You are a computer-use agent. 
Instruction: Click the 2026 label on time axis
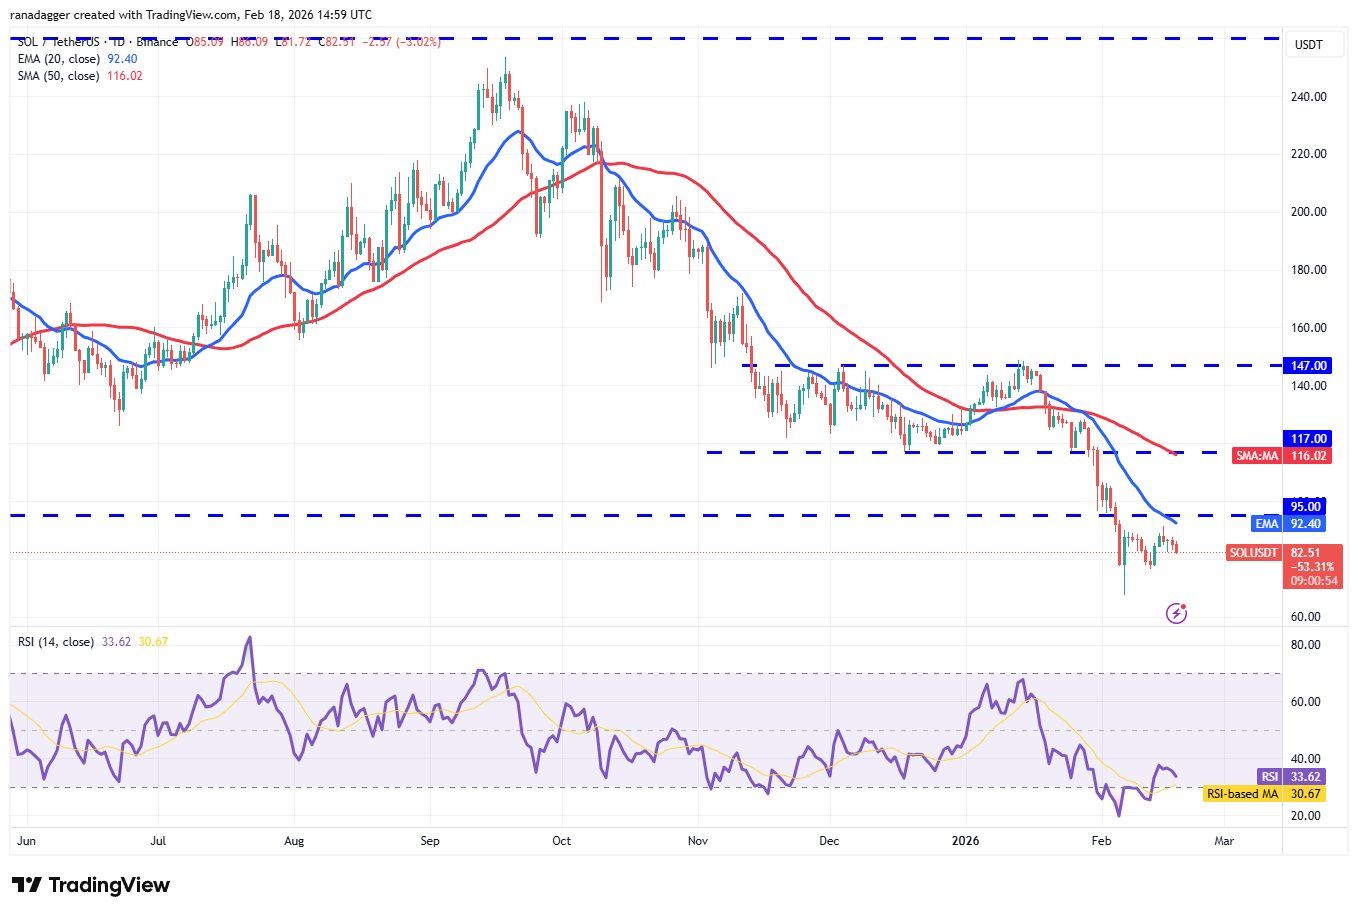pos(966,841)
